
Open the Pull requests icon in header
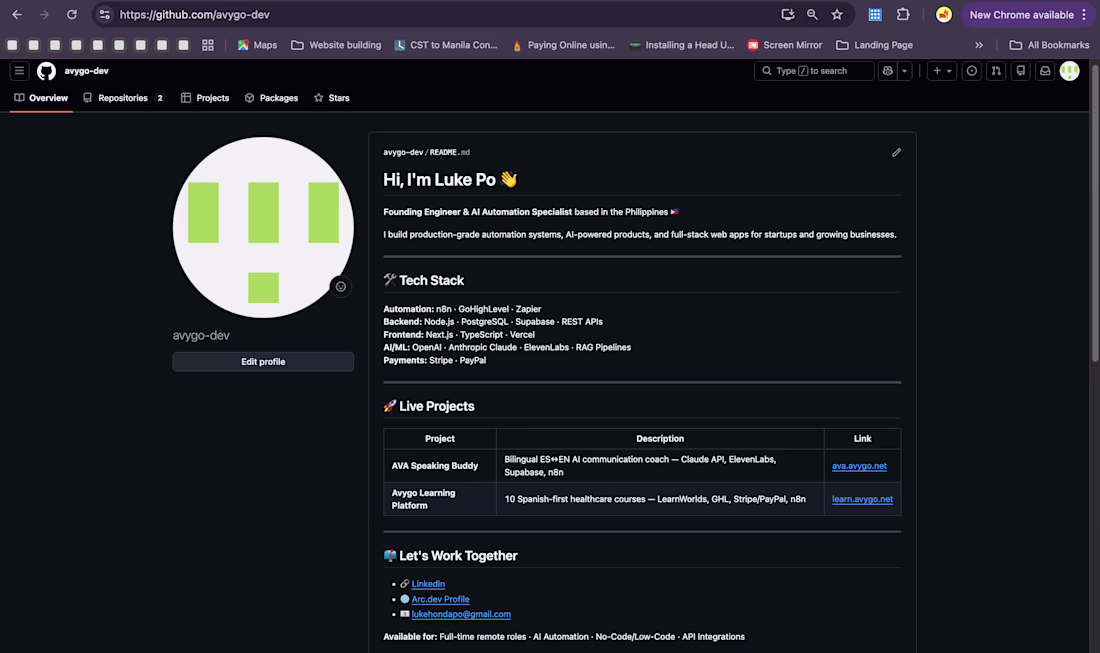tap(996, 71)
